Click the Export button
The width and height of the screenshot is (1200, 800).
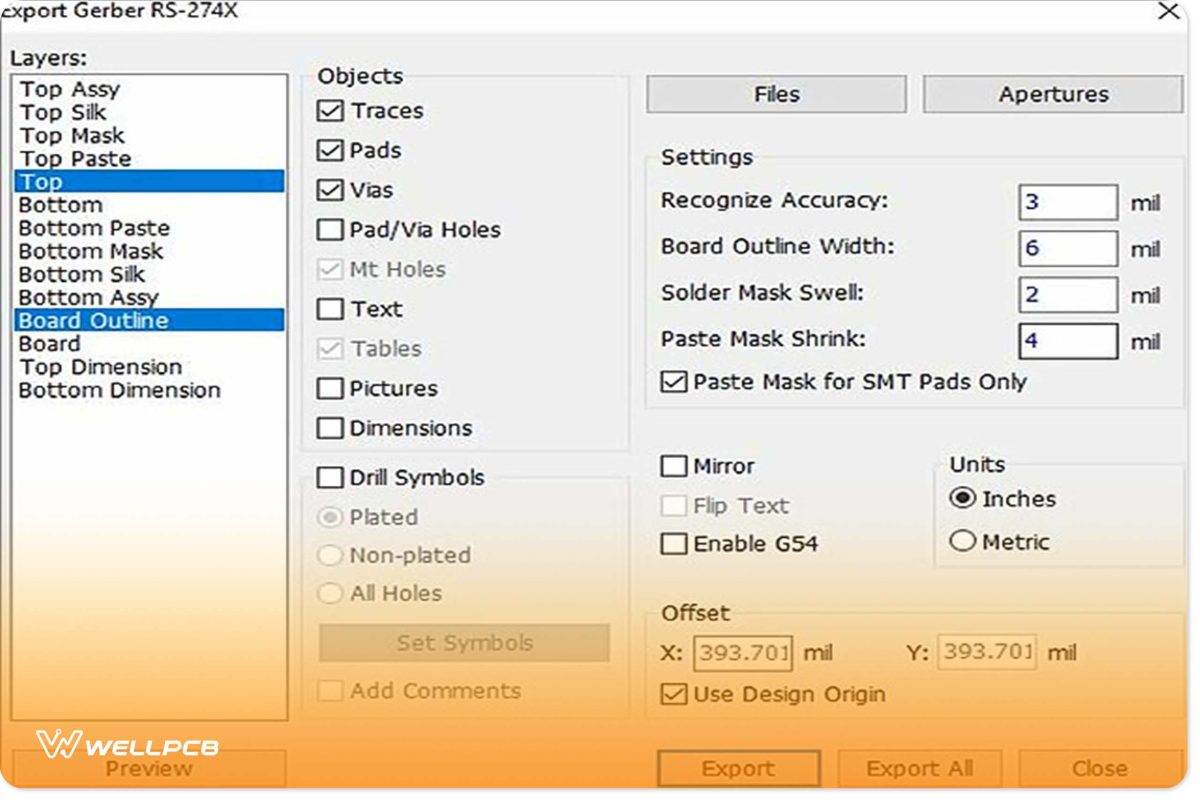pyautogui.click(x=737, y=768)
